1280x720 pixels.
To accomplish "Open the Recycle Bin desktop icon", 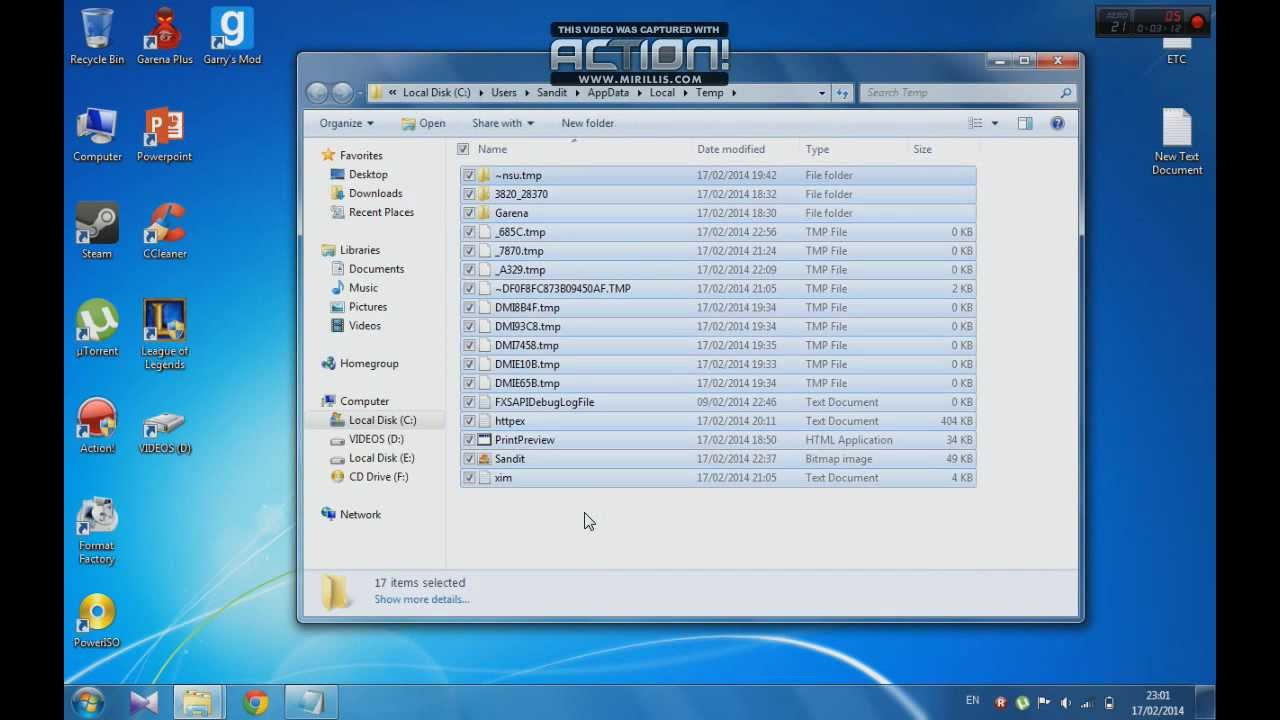I will 97,37.
